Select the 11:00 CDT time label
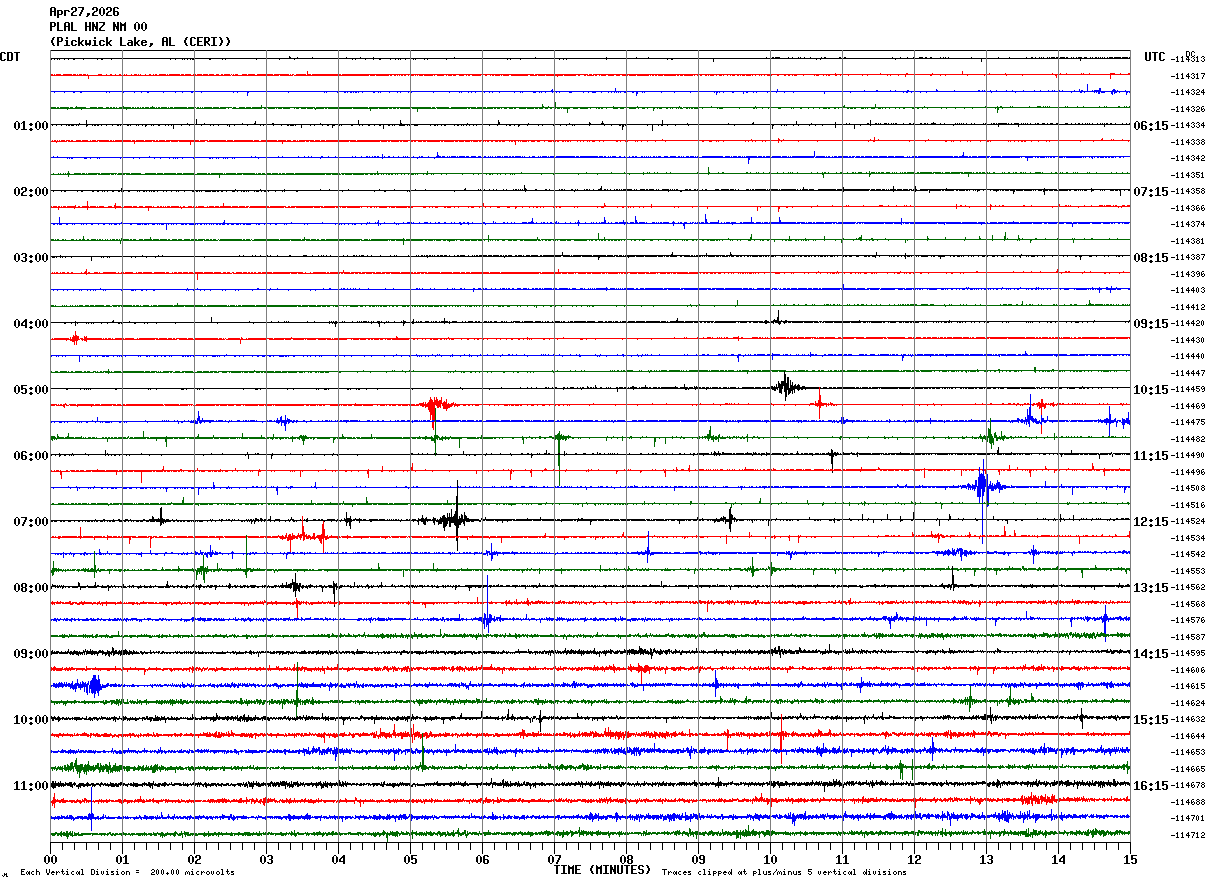 tap(31, 785)
